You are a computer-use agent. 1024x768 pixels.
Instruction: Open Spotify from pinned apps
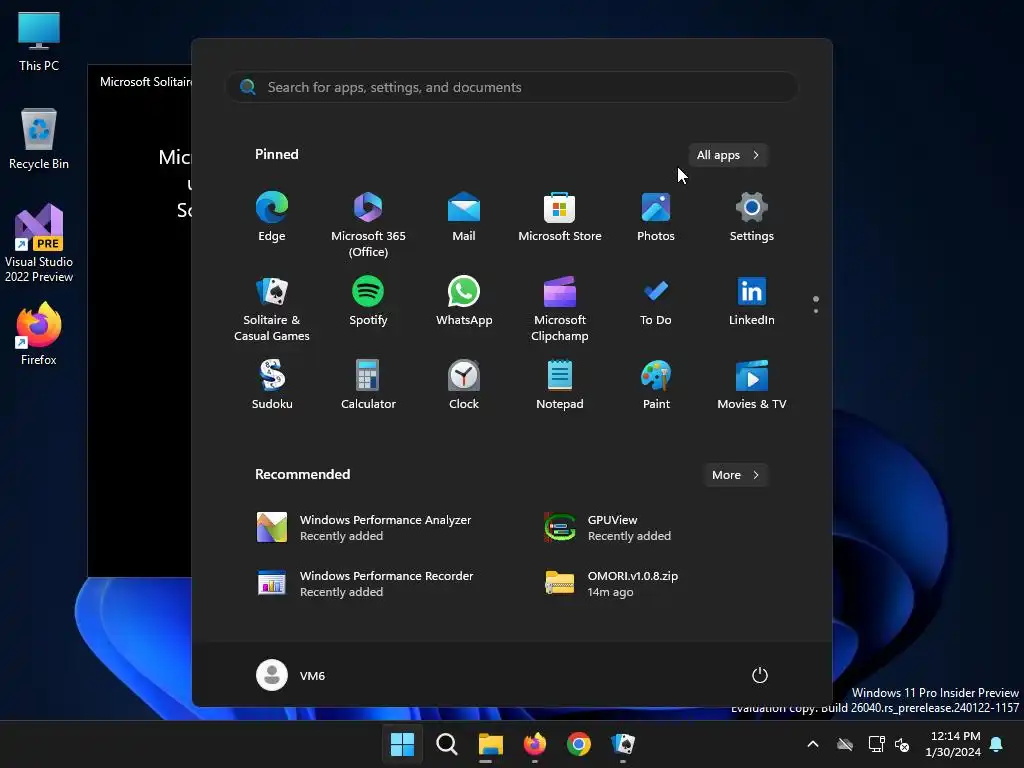pos(368,301)
